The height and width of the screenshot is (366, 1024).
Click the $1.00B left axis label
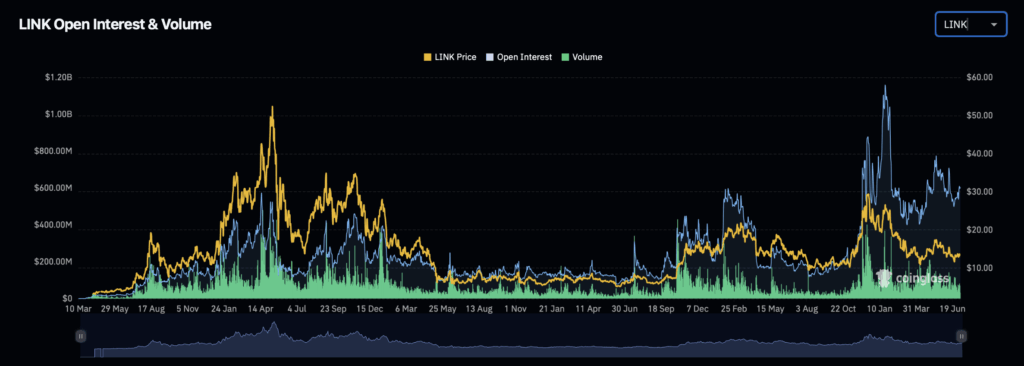pos(58,115)
